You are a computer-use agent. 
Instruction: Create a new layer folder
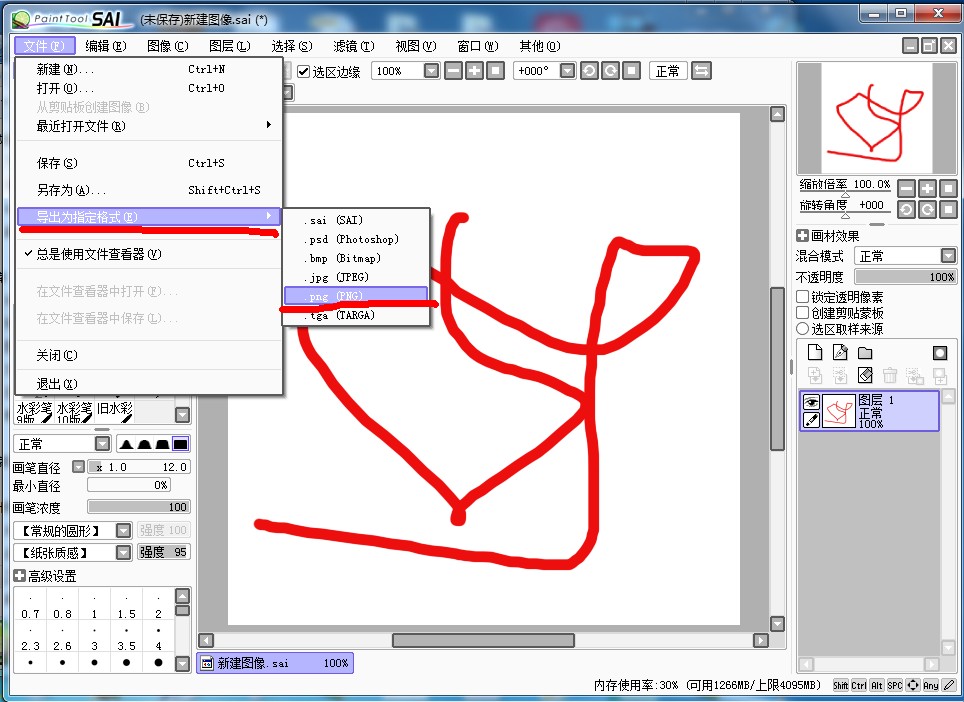coord(865,352)
